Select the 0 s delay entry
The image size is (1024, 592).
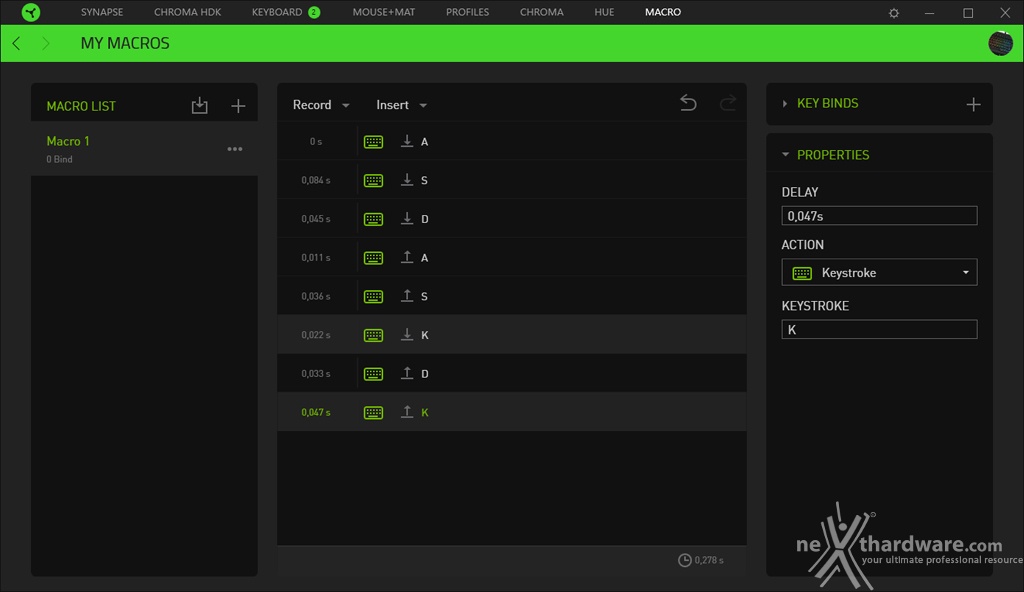point(316,142)
